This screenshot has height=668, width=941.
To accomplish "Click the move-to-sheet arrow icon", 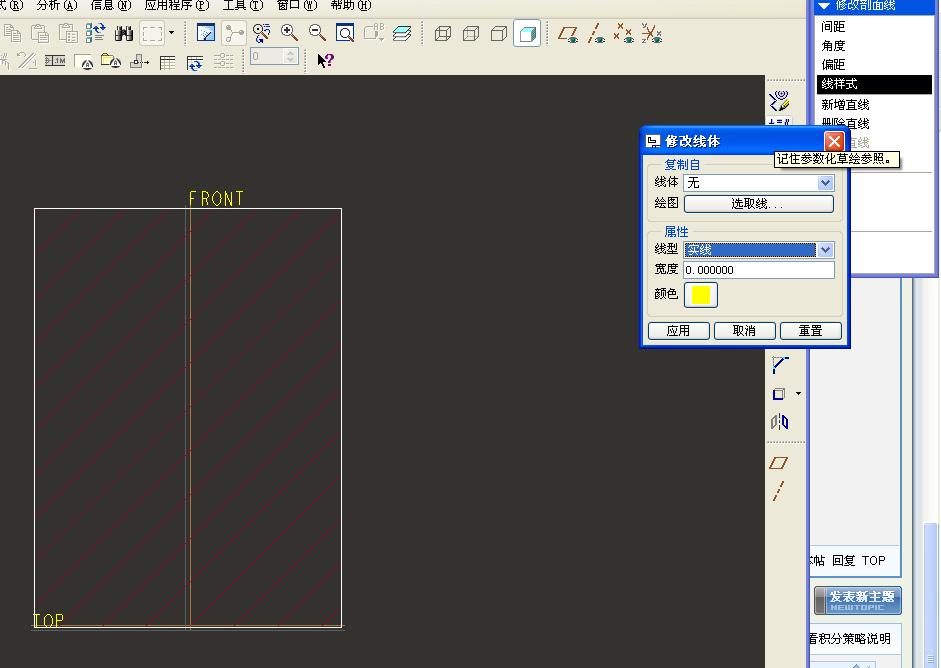I will click(x=139, y=61).
